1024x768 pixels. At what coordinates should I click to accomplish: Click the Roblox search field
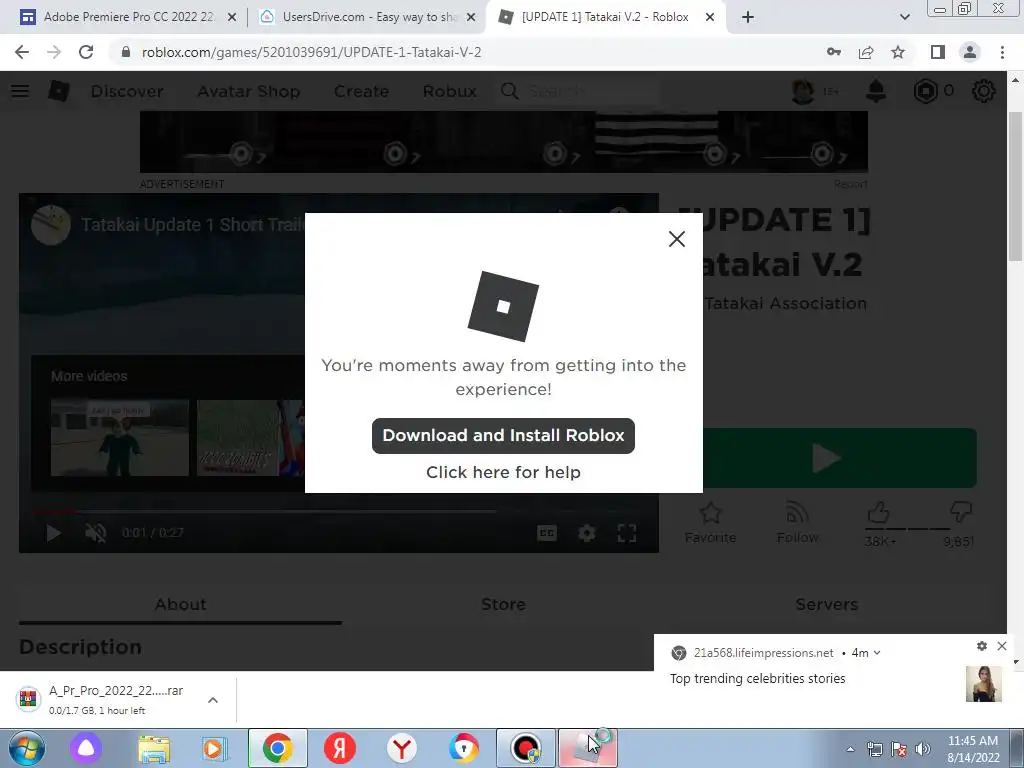(x=578, y=91)
